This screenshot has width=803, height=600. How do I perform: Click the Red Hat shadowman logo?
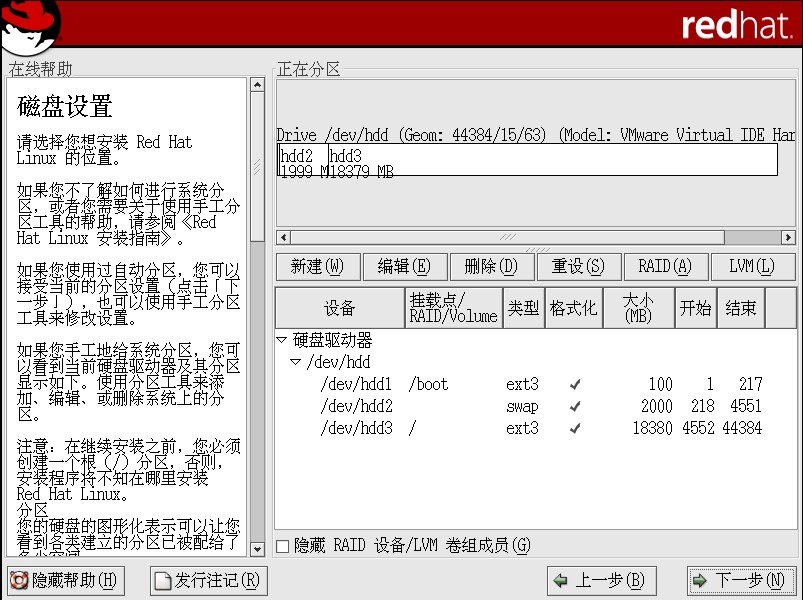(x=31, y=27)
